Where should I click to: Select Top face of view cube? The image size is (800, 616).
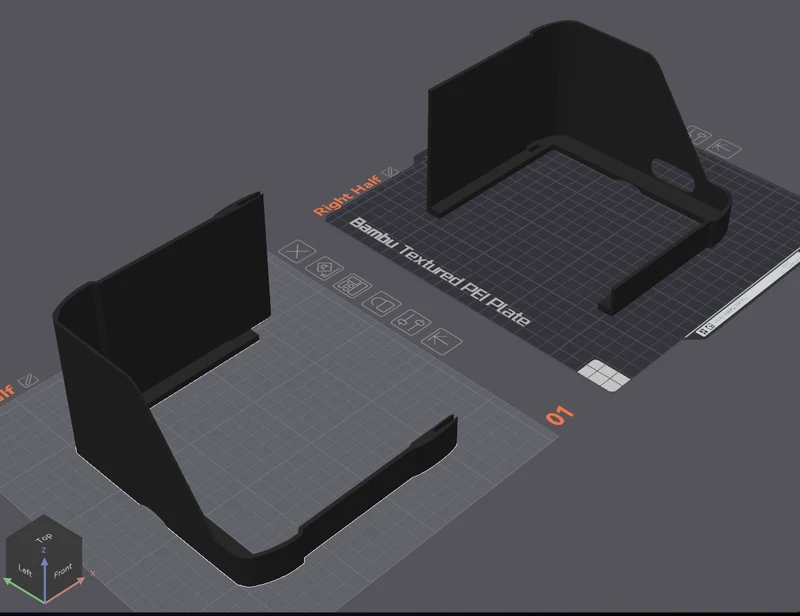pyautogui.click(x=44, y=537)
